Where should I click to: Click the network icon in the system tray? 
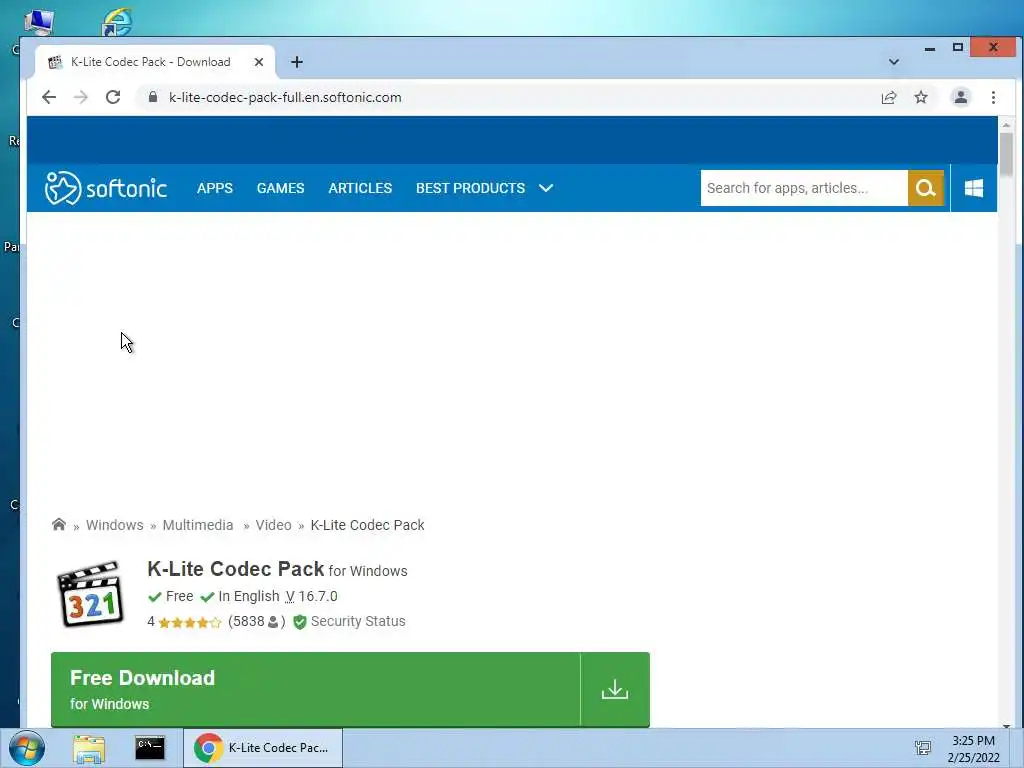point(923,748)
